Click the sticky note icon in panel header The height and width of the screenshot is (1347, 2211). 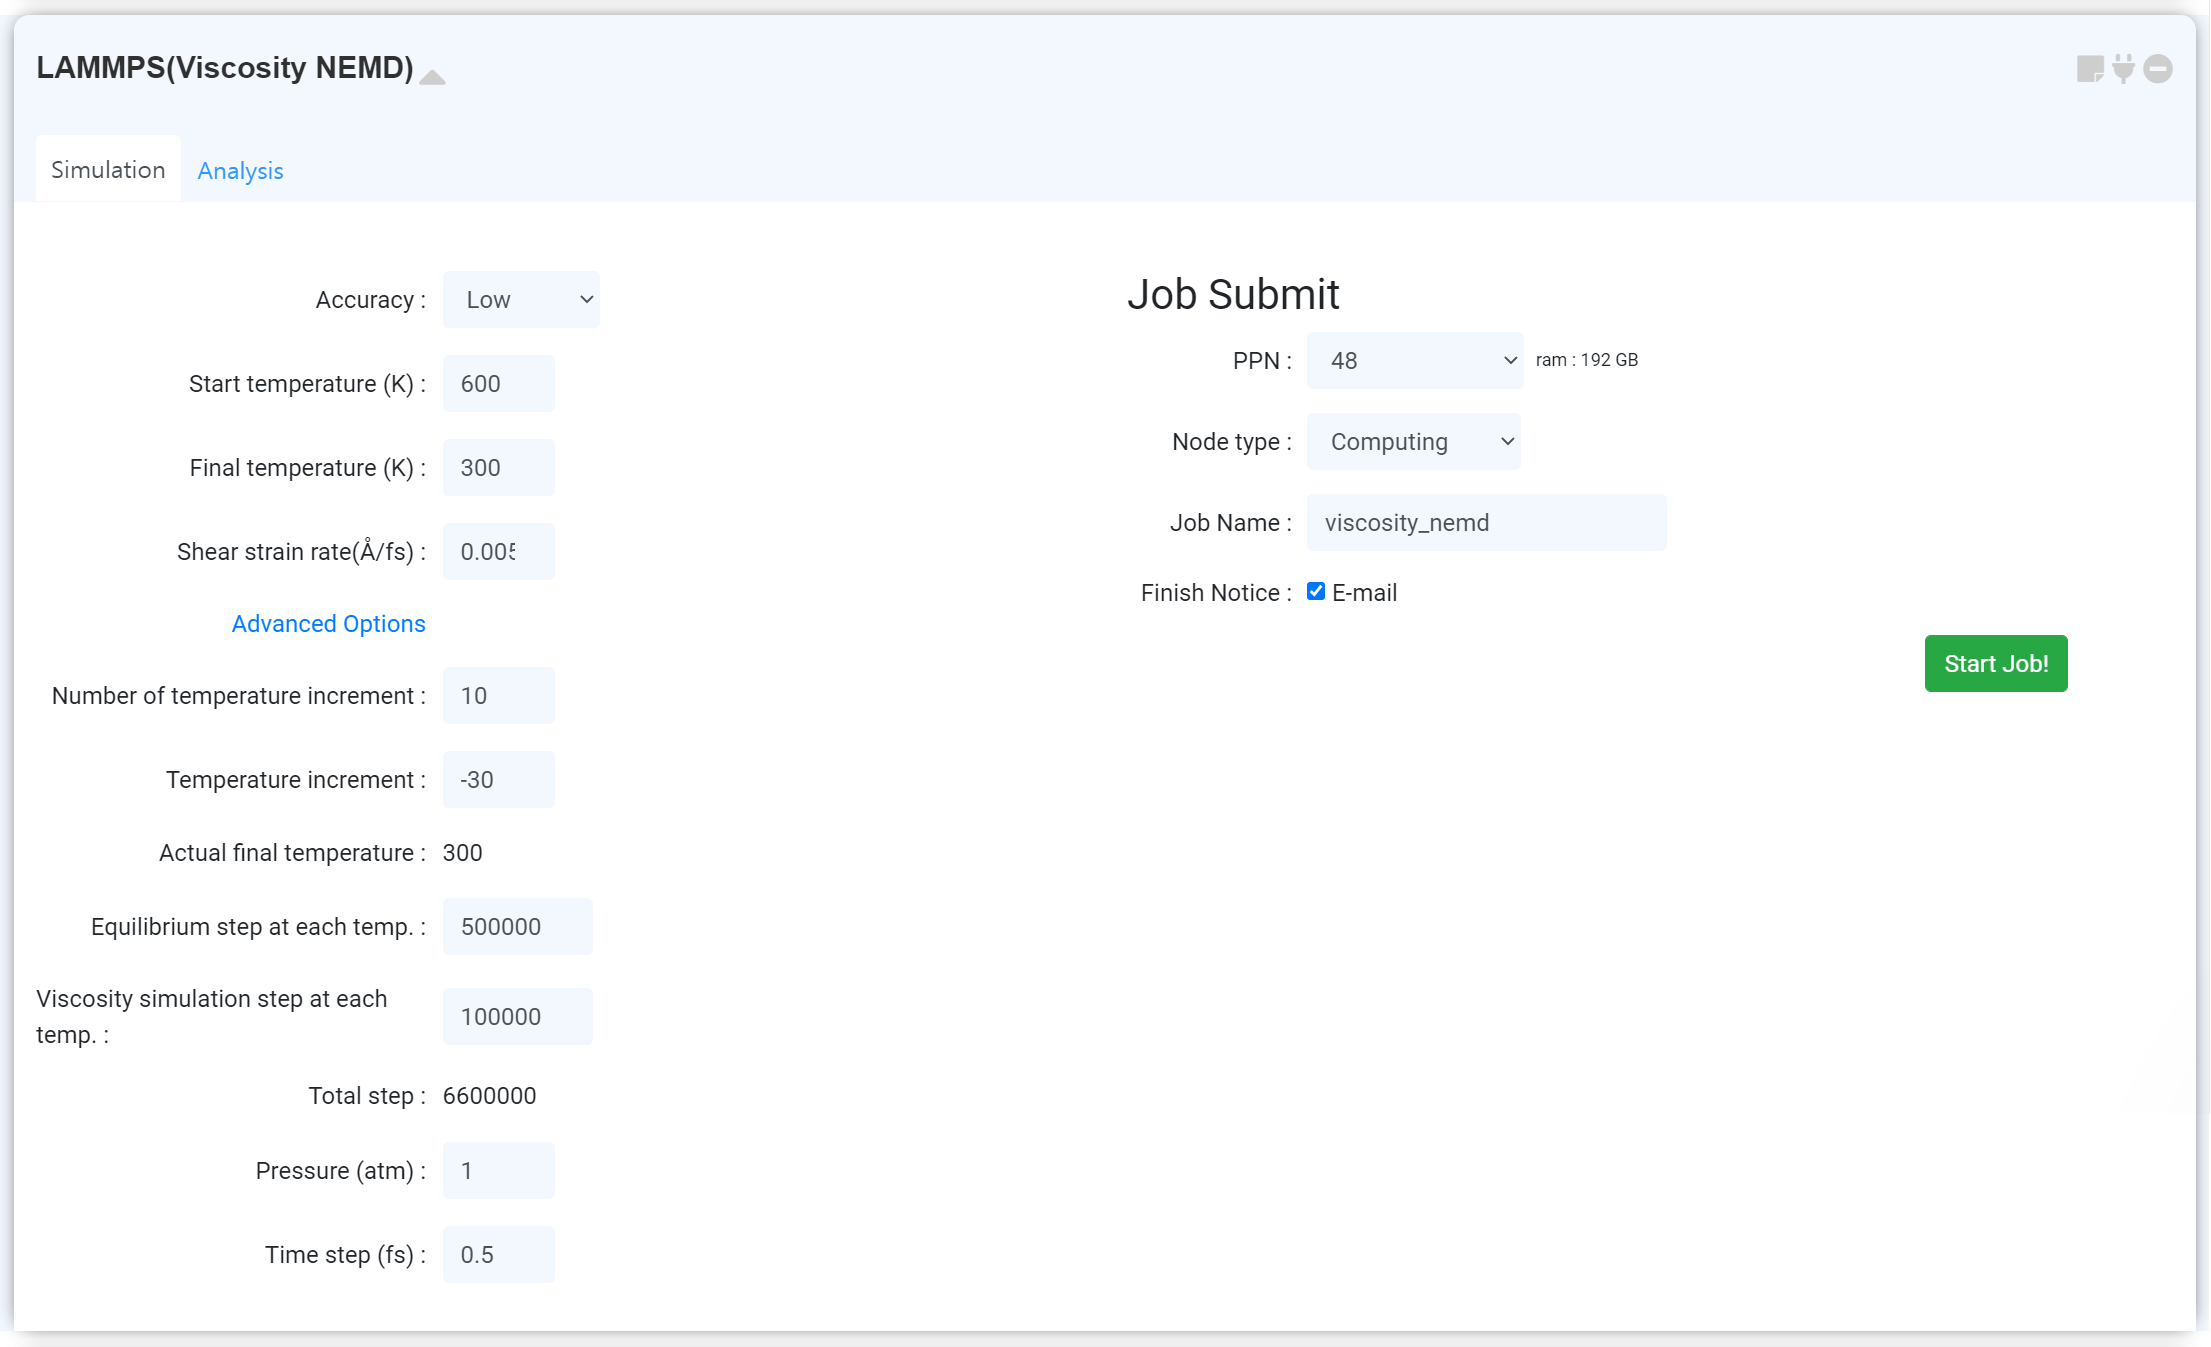coord(2090,69)
